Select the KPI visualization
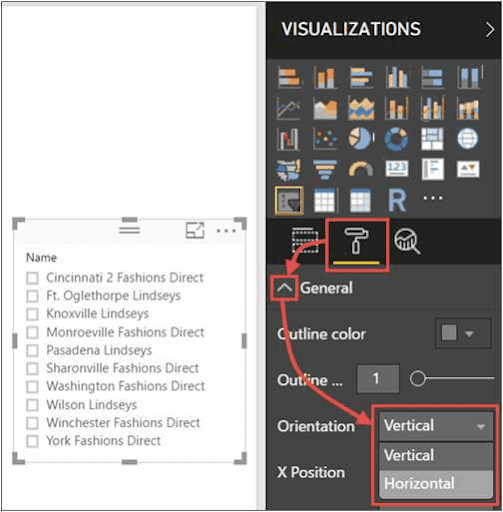 tap(468, 169)
